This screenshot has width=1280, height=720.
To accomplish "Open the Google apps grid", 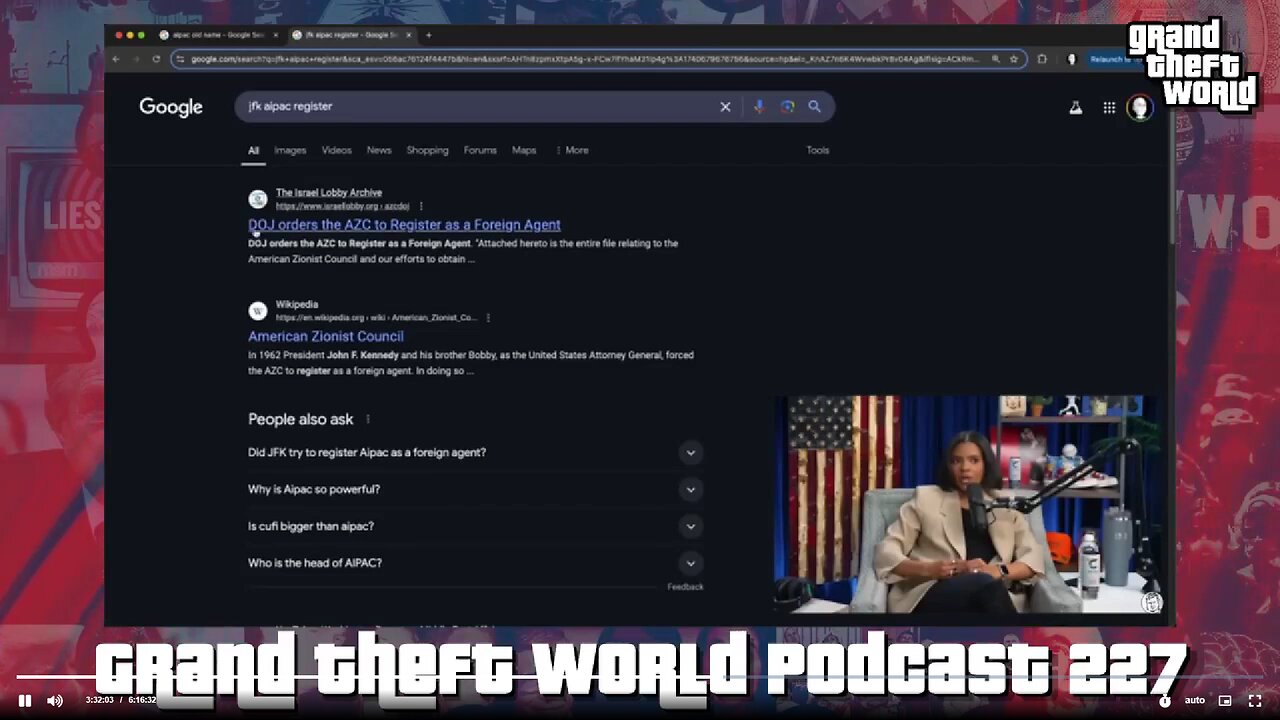I will pyautogui.click(x=1109, y=108).
